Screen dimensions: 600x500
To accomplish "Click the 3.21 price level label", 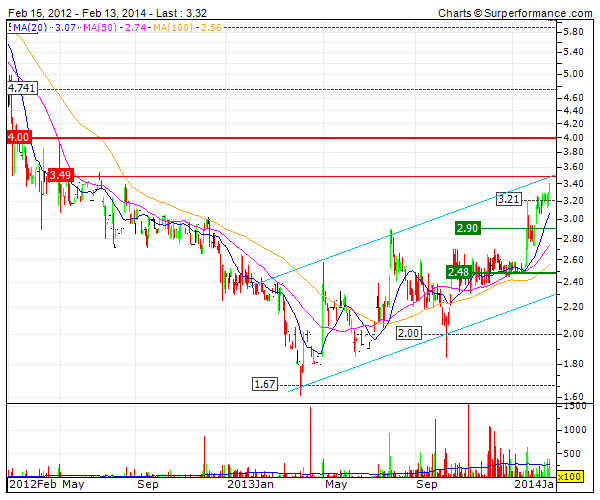I will (x=510, y=199).
